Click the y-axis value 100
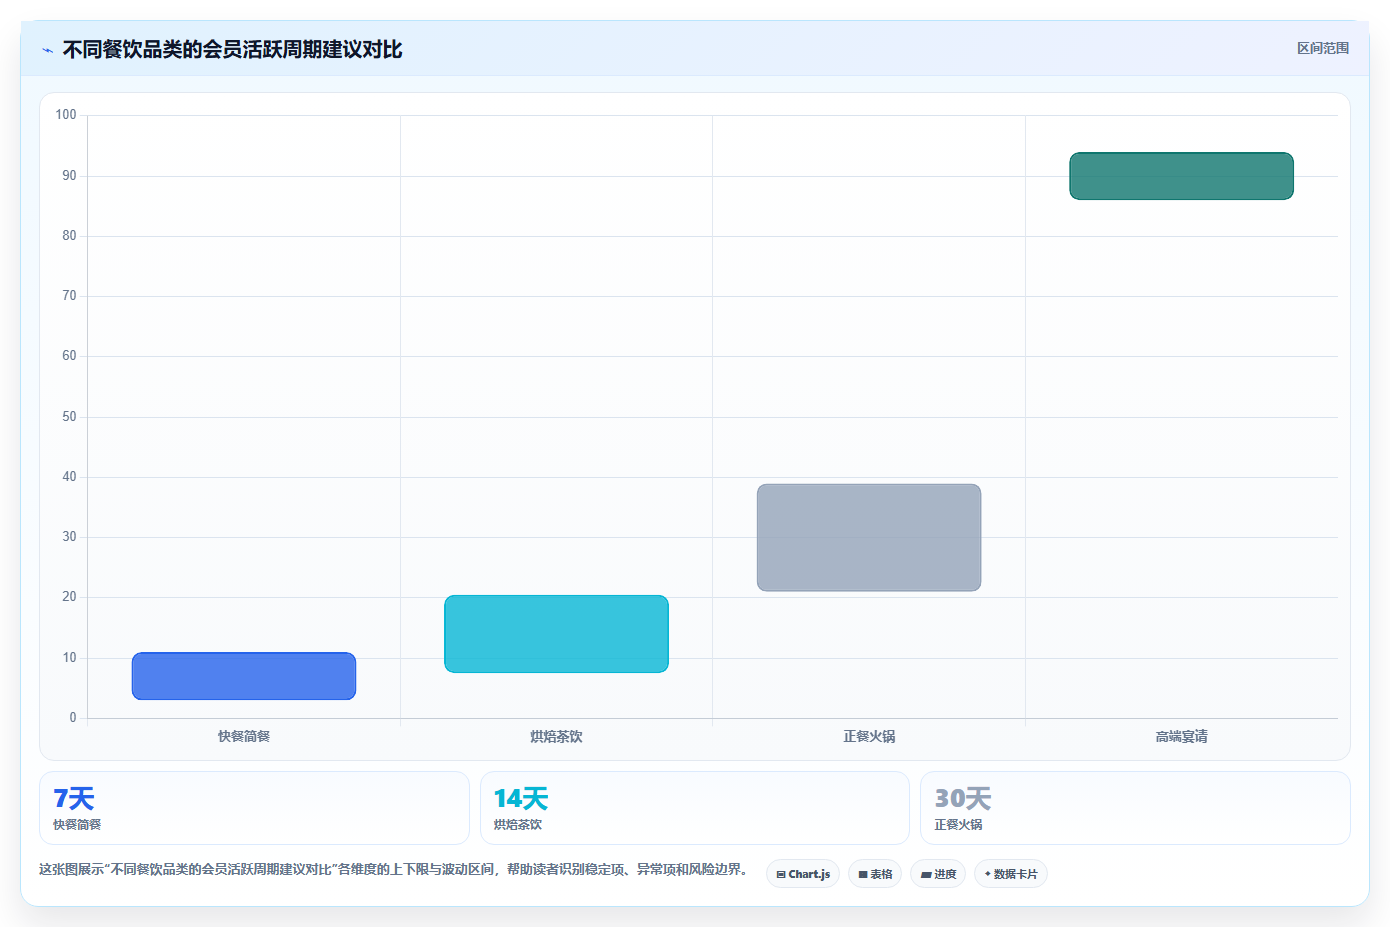 tap(66, 115)
